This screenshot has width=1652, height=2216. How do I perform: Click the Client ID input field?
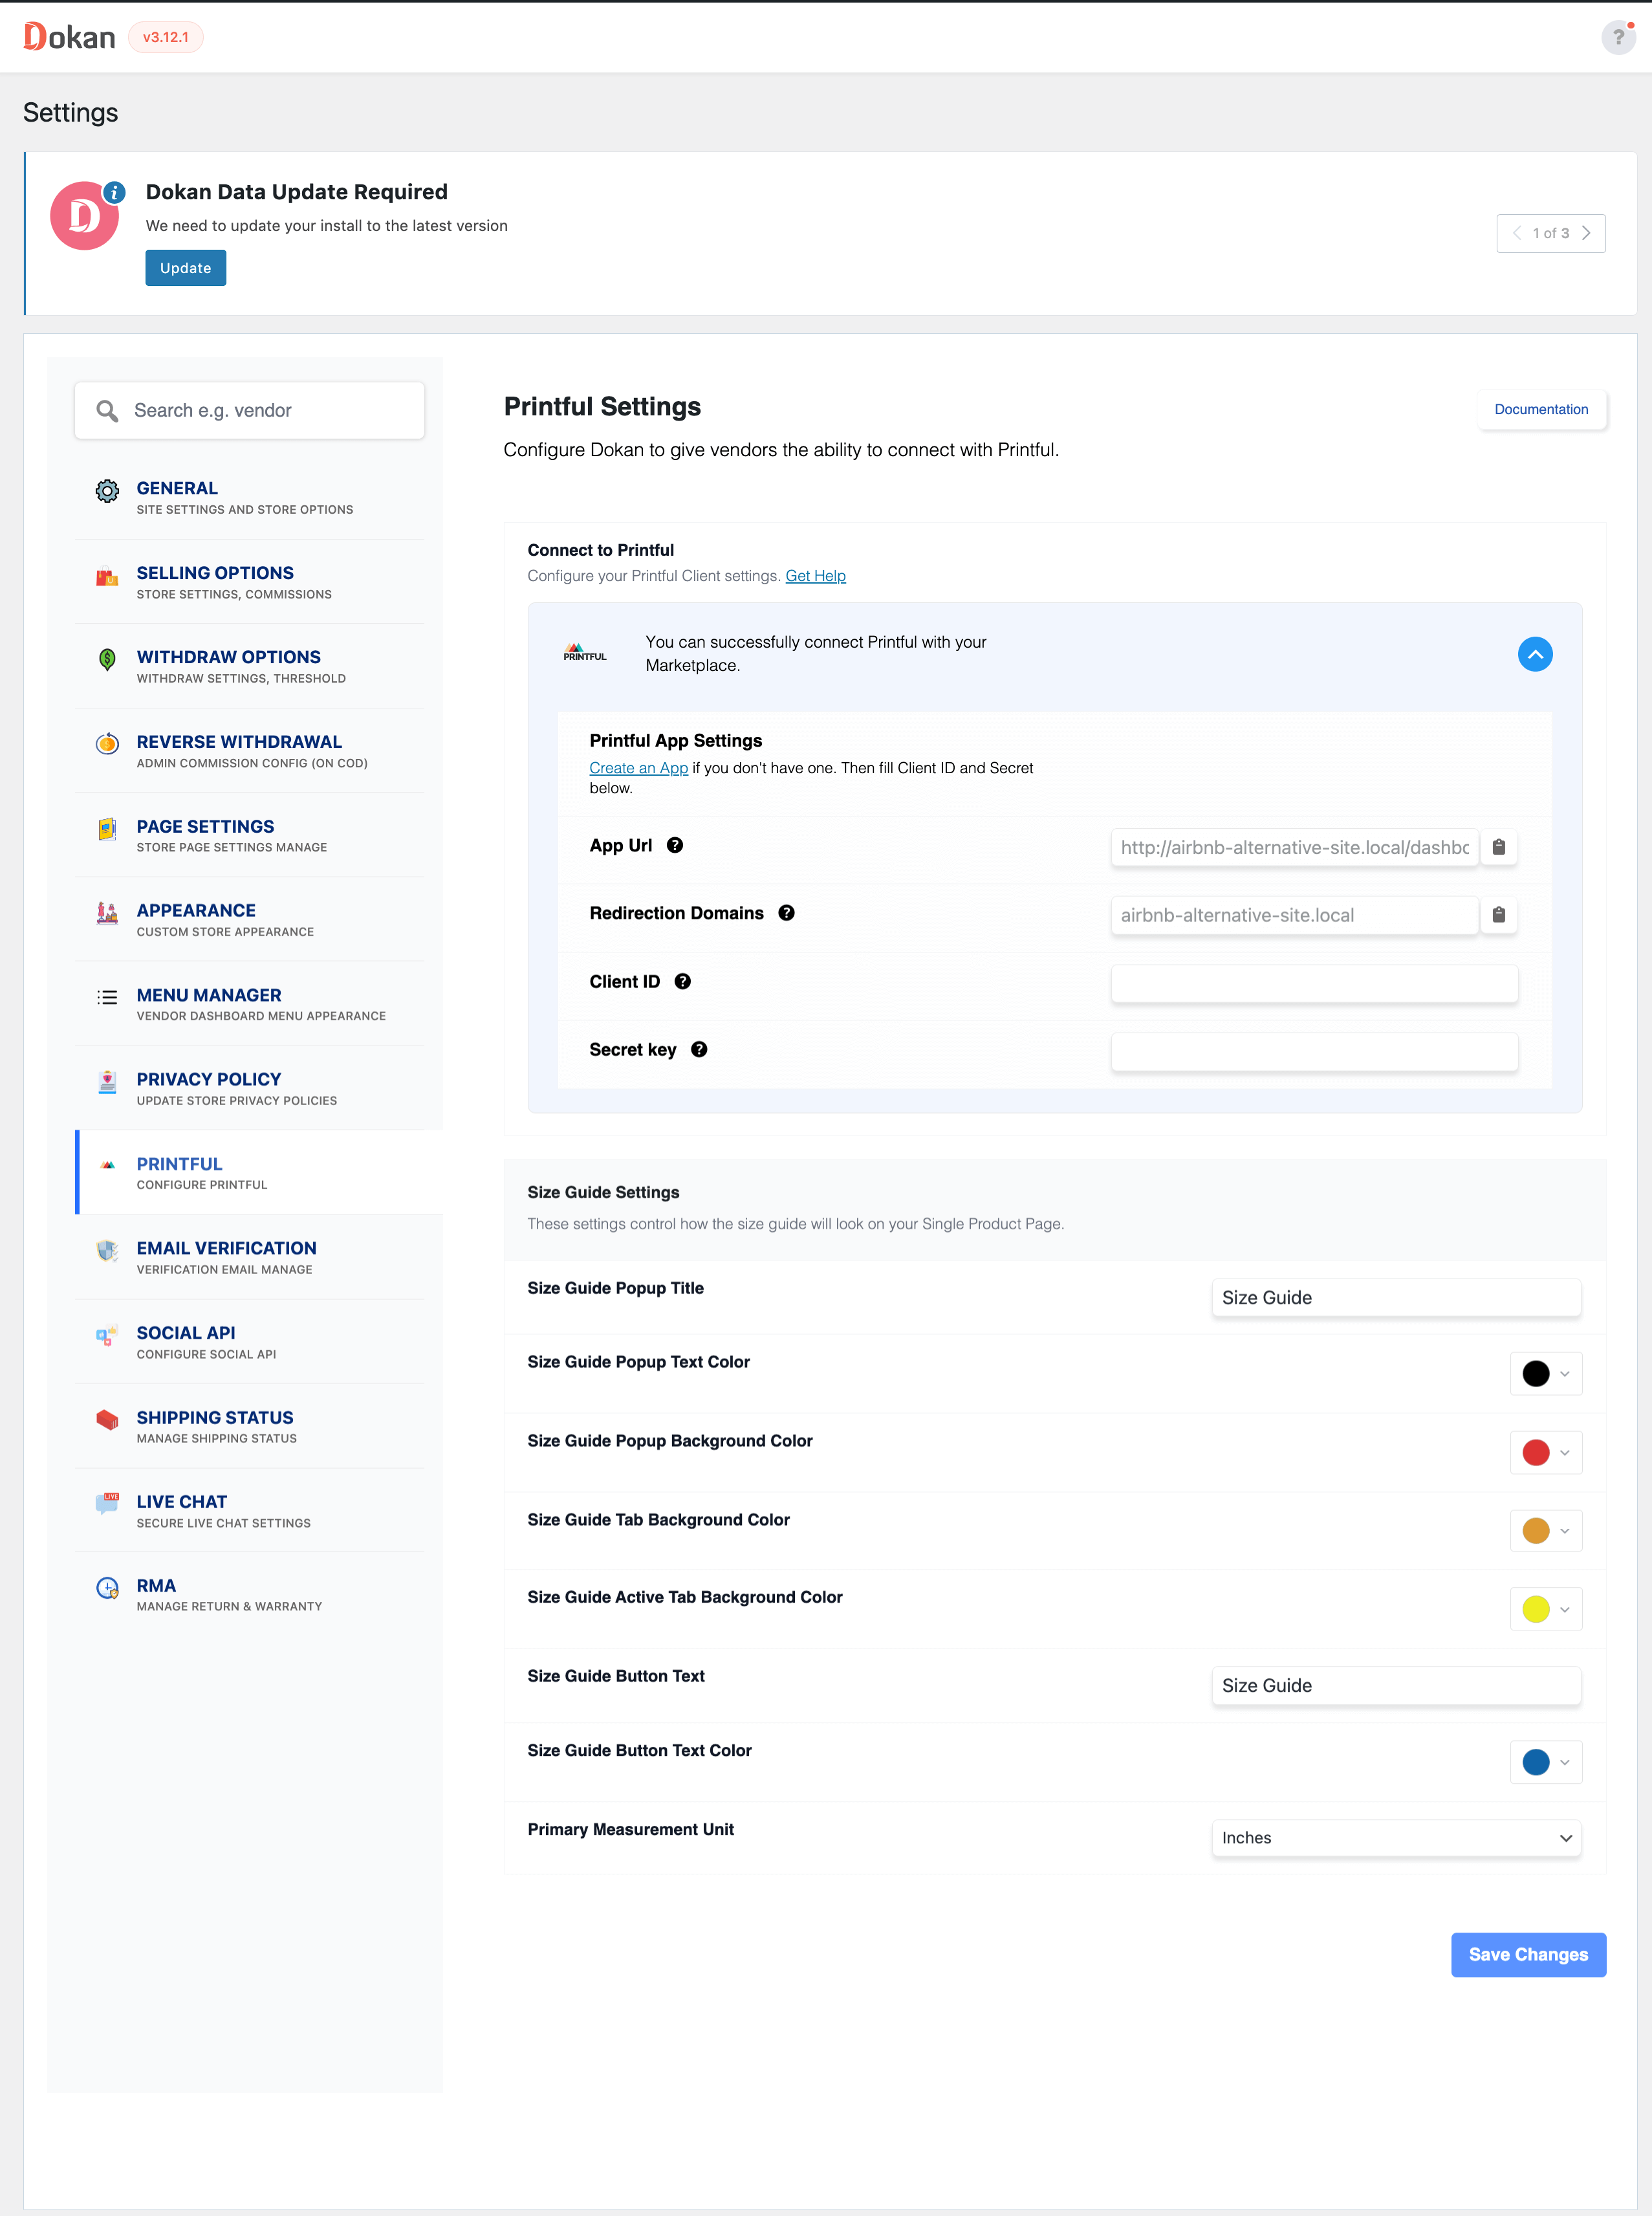tap(1314, 980)
